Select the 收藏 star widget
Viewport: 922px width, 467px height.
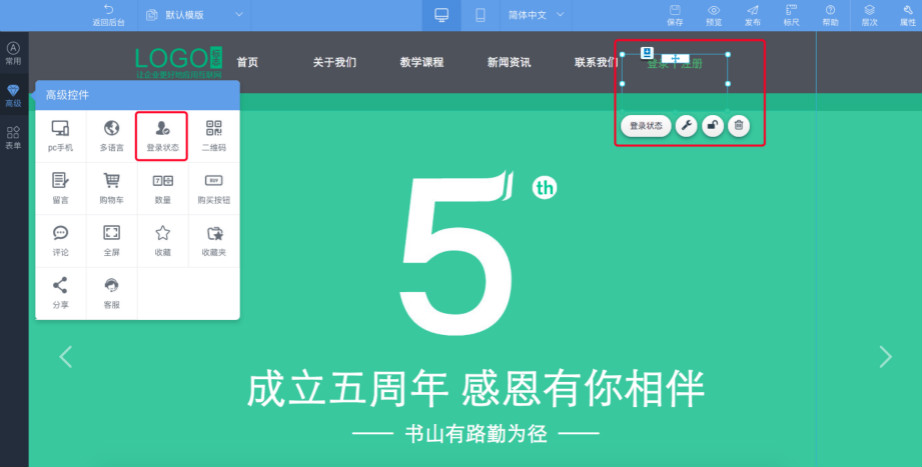(162, 239)
